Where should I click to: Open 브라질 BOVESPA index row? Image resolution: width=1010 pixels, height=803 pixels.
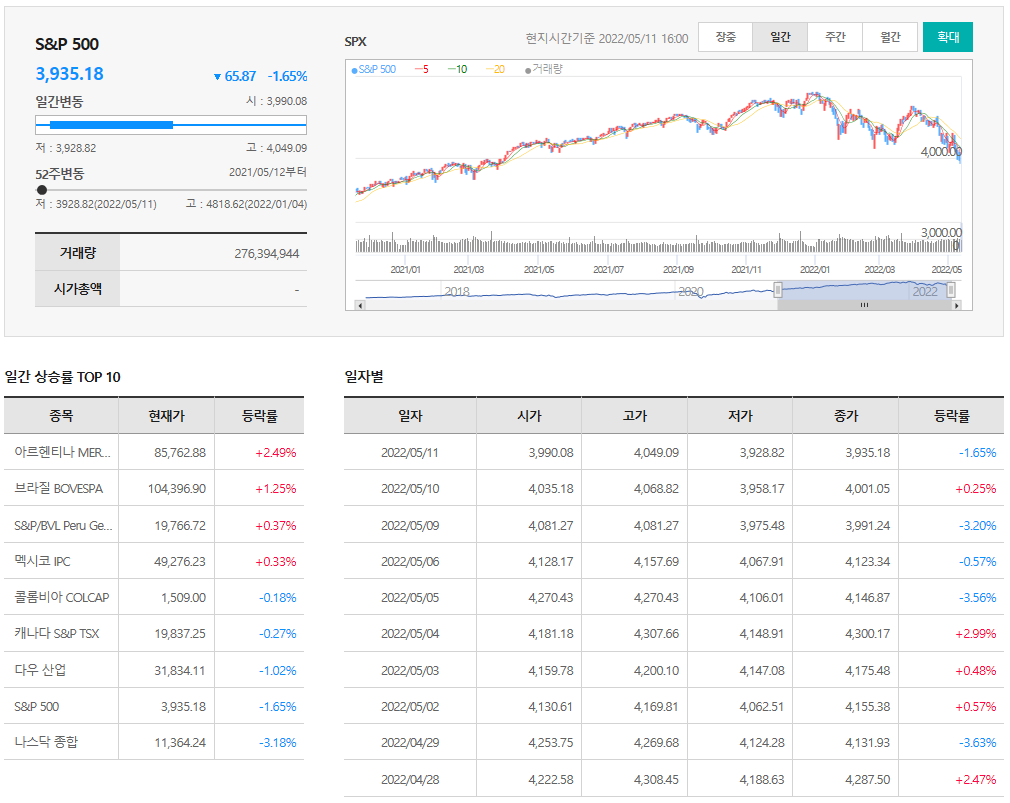click(154, 488)
